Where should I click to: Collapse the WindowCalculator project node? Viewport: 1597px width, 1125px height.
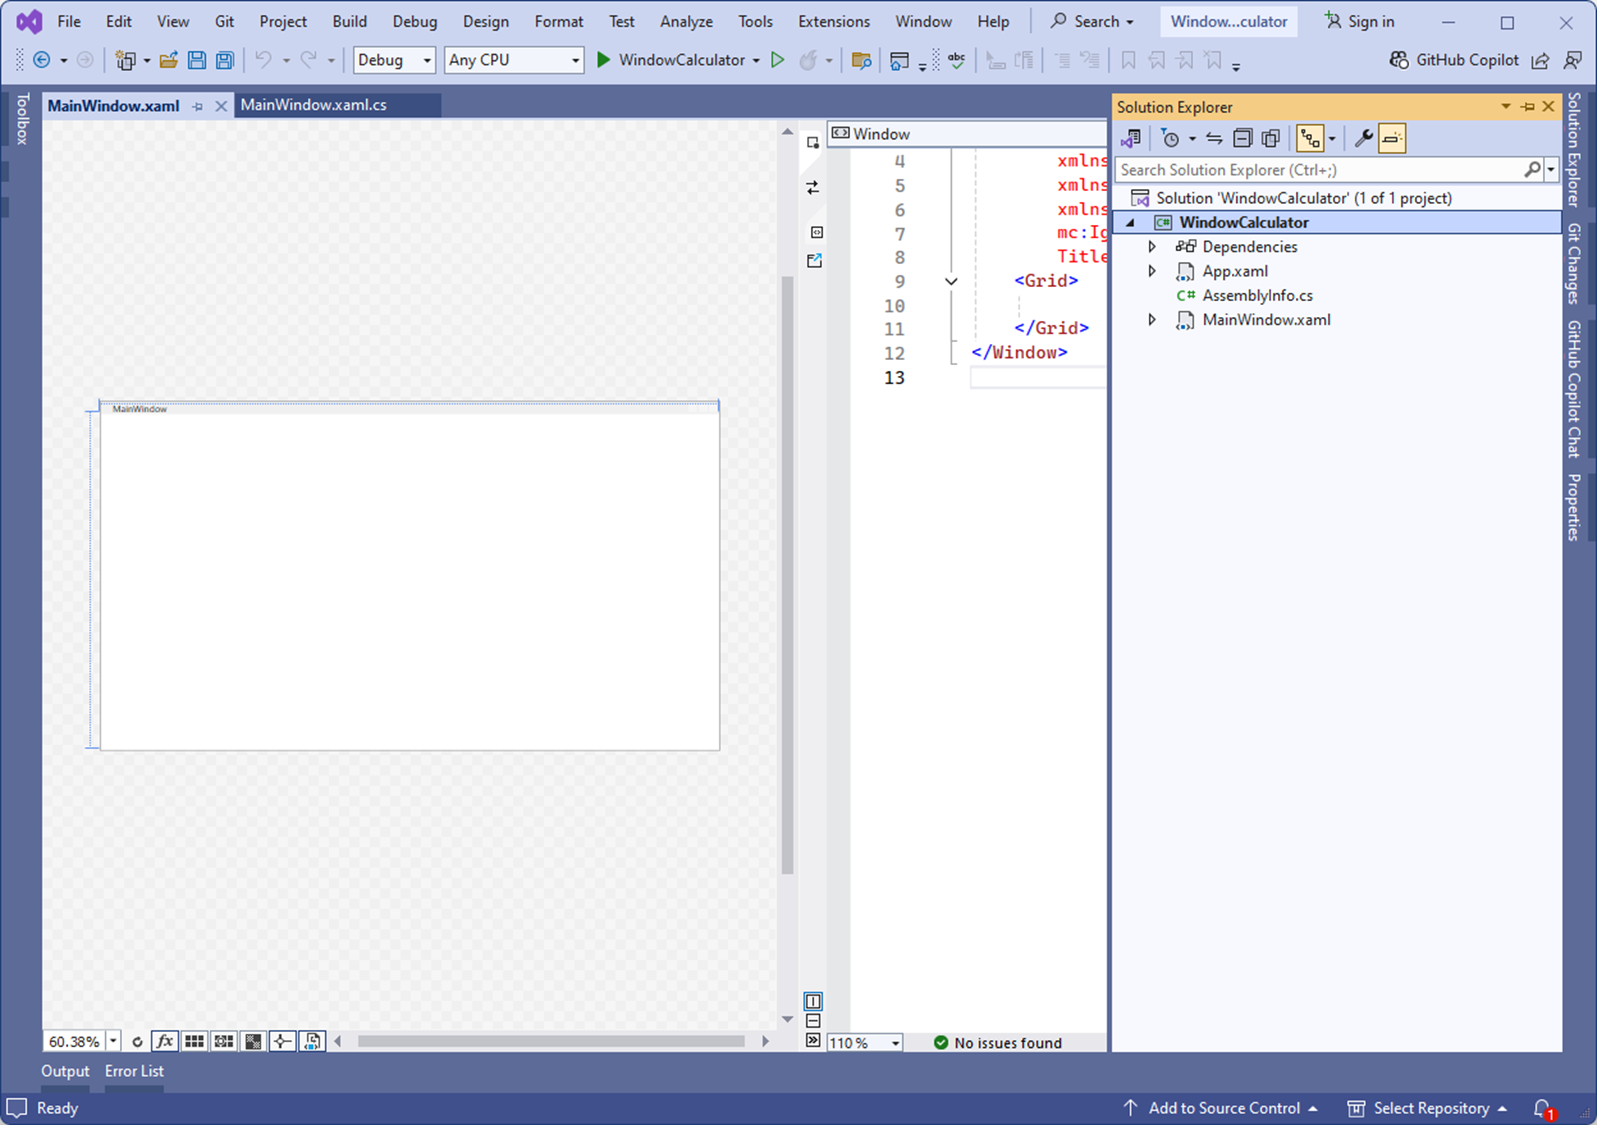click(x=1131, y=223)
